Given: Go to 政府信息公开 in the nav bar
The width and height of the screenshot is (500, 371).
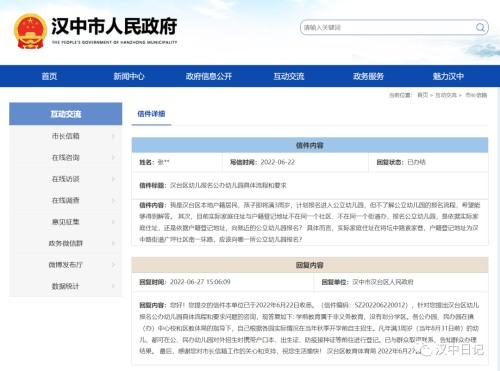Looking at the screenshot, I should pos(209,76).
